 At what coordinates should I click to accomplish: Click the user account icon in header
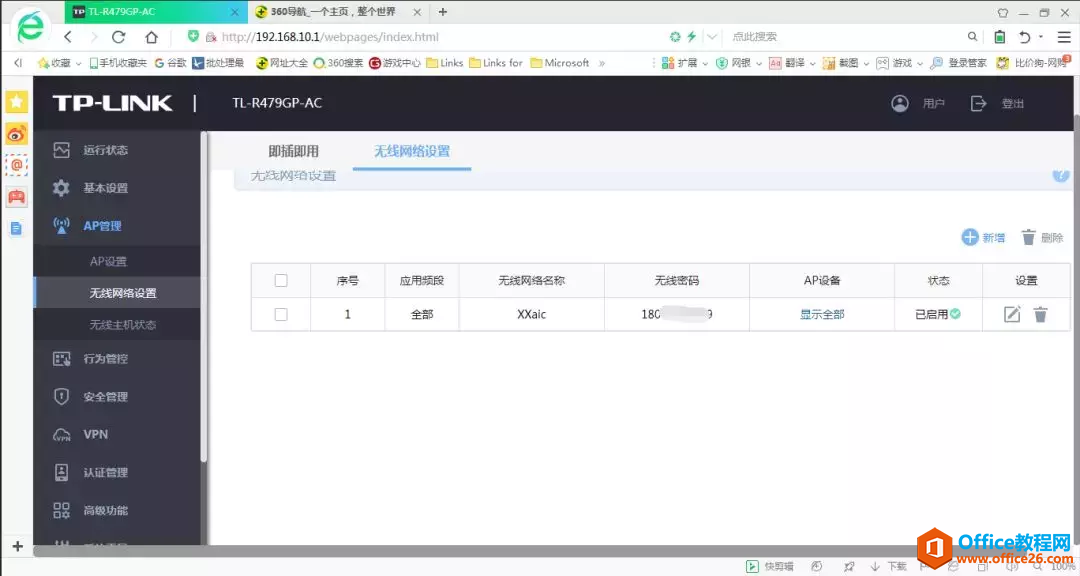[900, 103]
